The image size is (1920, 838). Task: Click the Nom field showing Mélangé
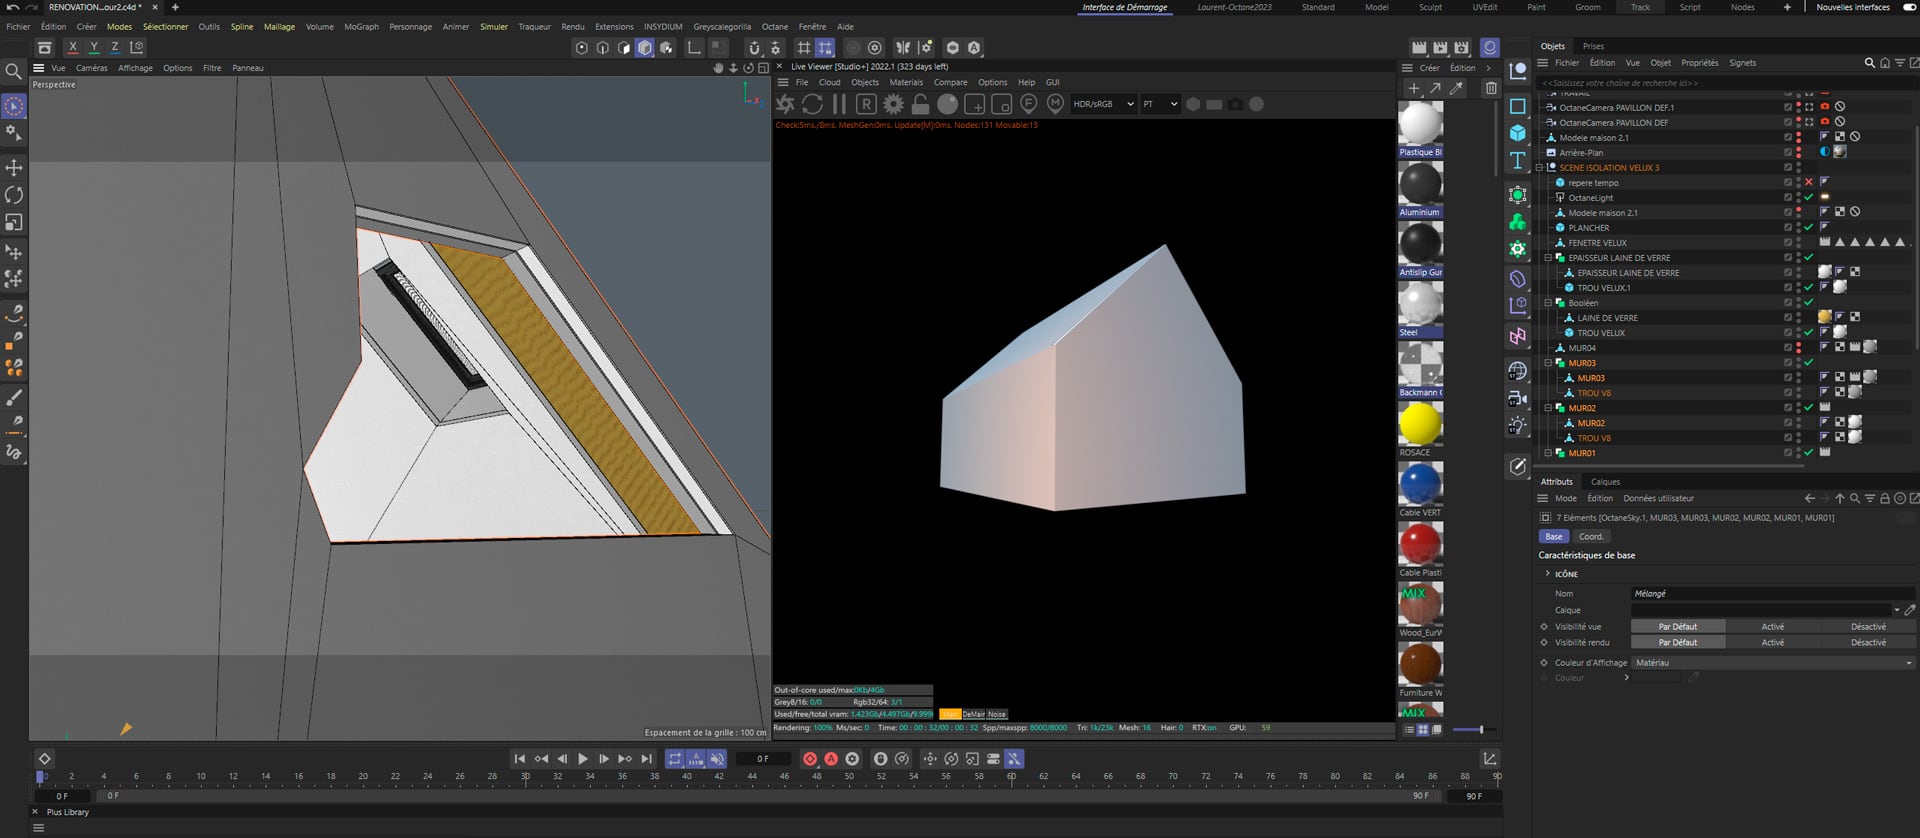1772,593
